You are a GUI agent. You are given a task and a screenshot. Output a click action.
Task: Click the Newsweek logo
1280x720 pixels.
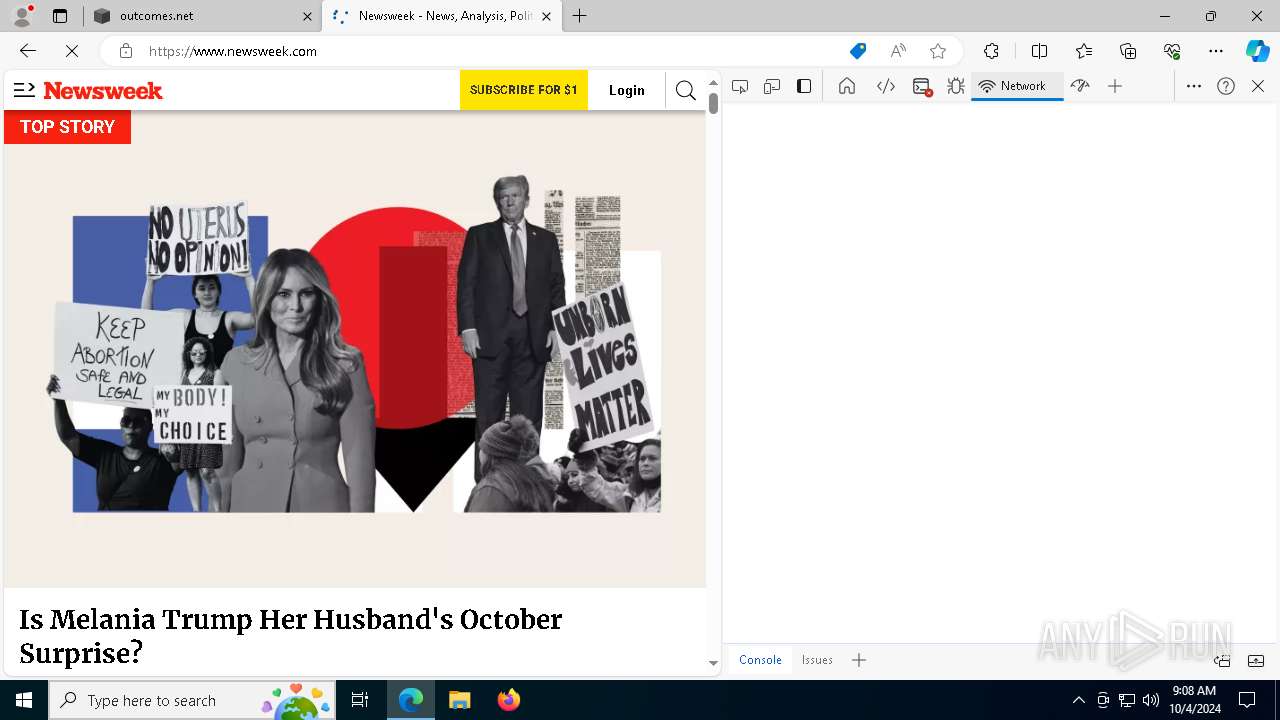[x=103, y=90]
